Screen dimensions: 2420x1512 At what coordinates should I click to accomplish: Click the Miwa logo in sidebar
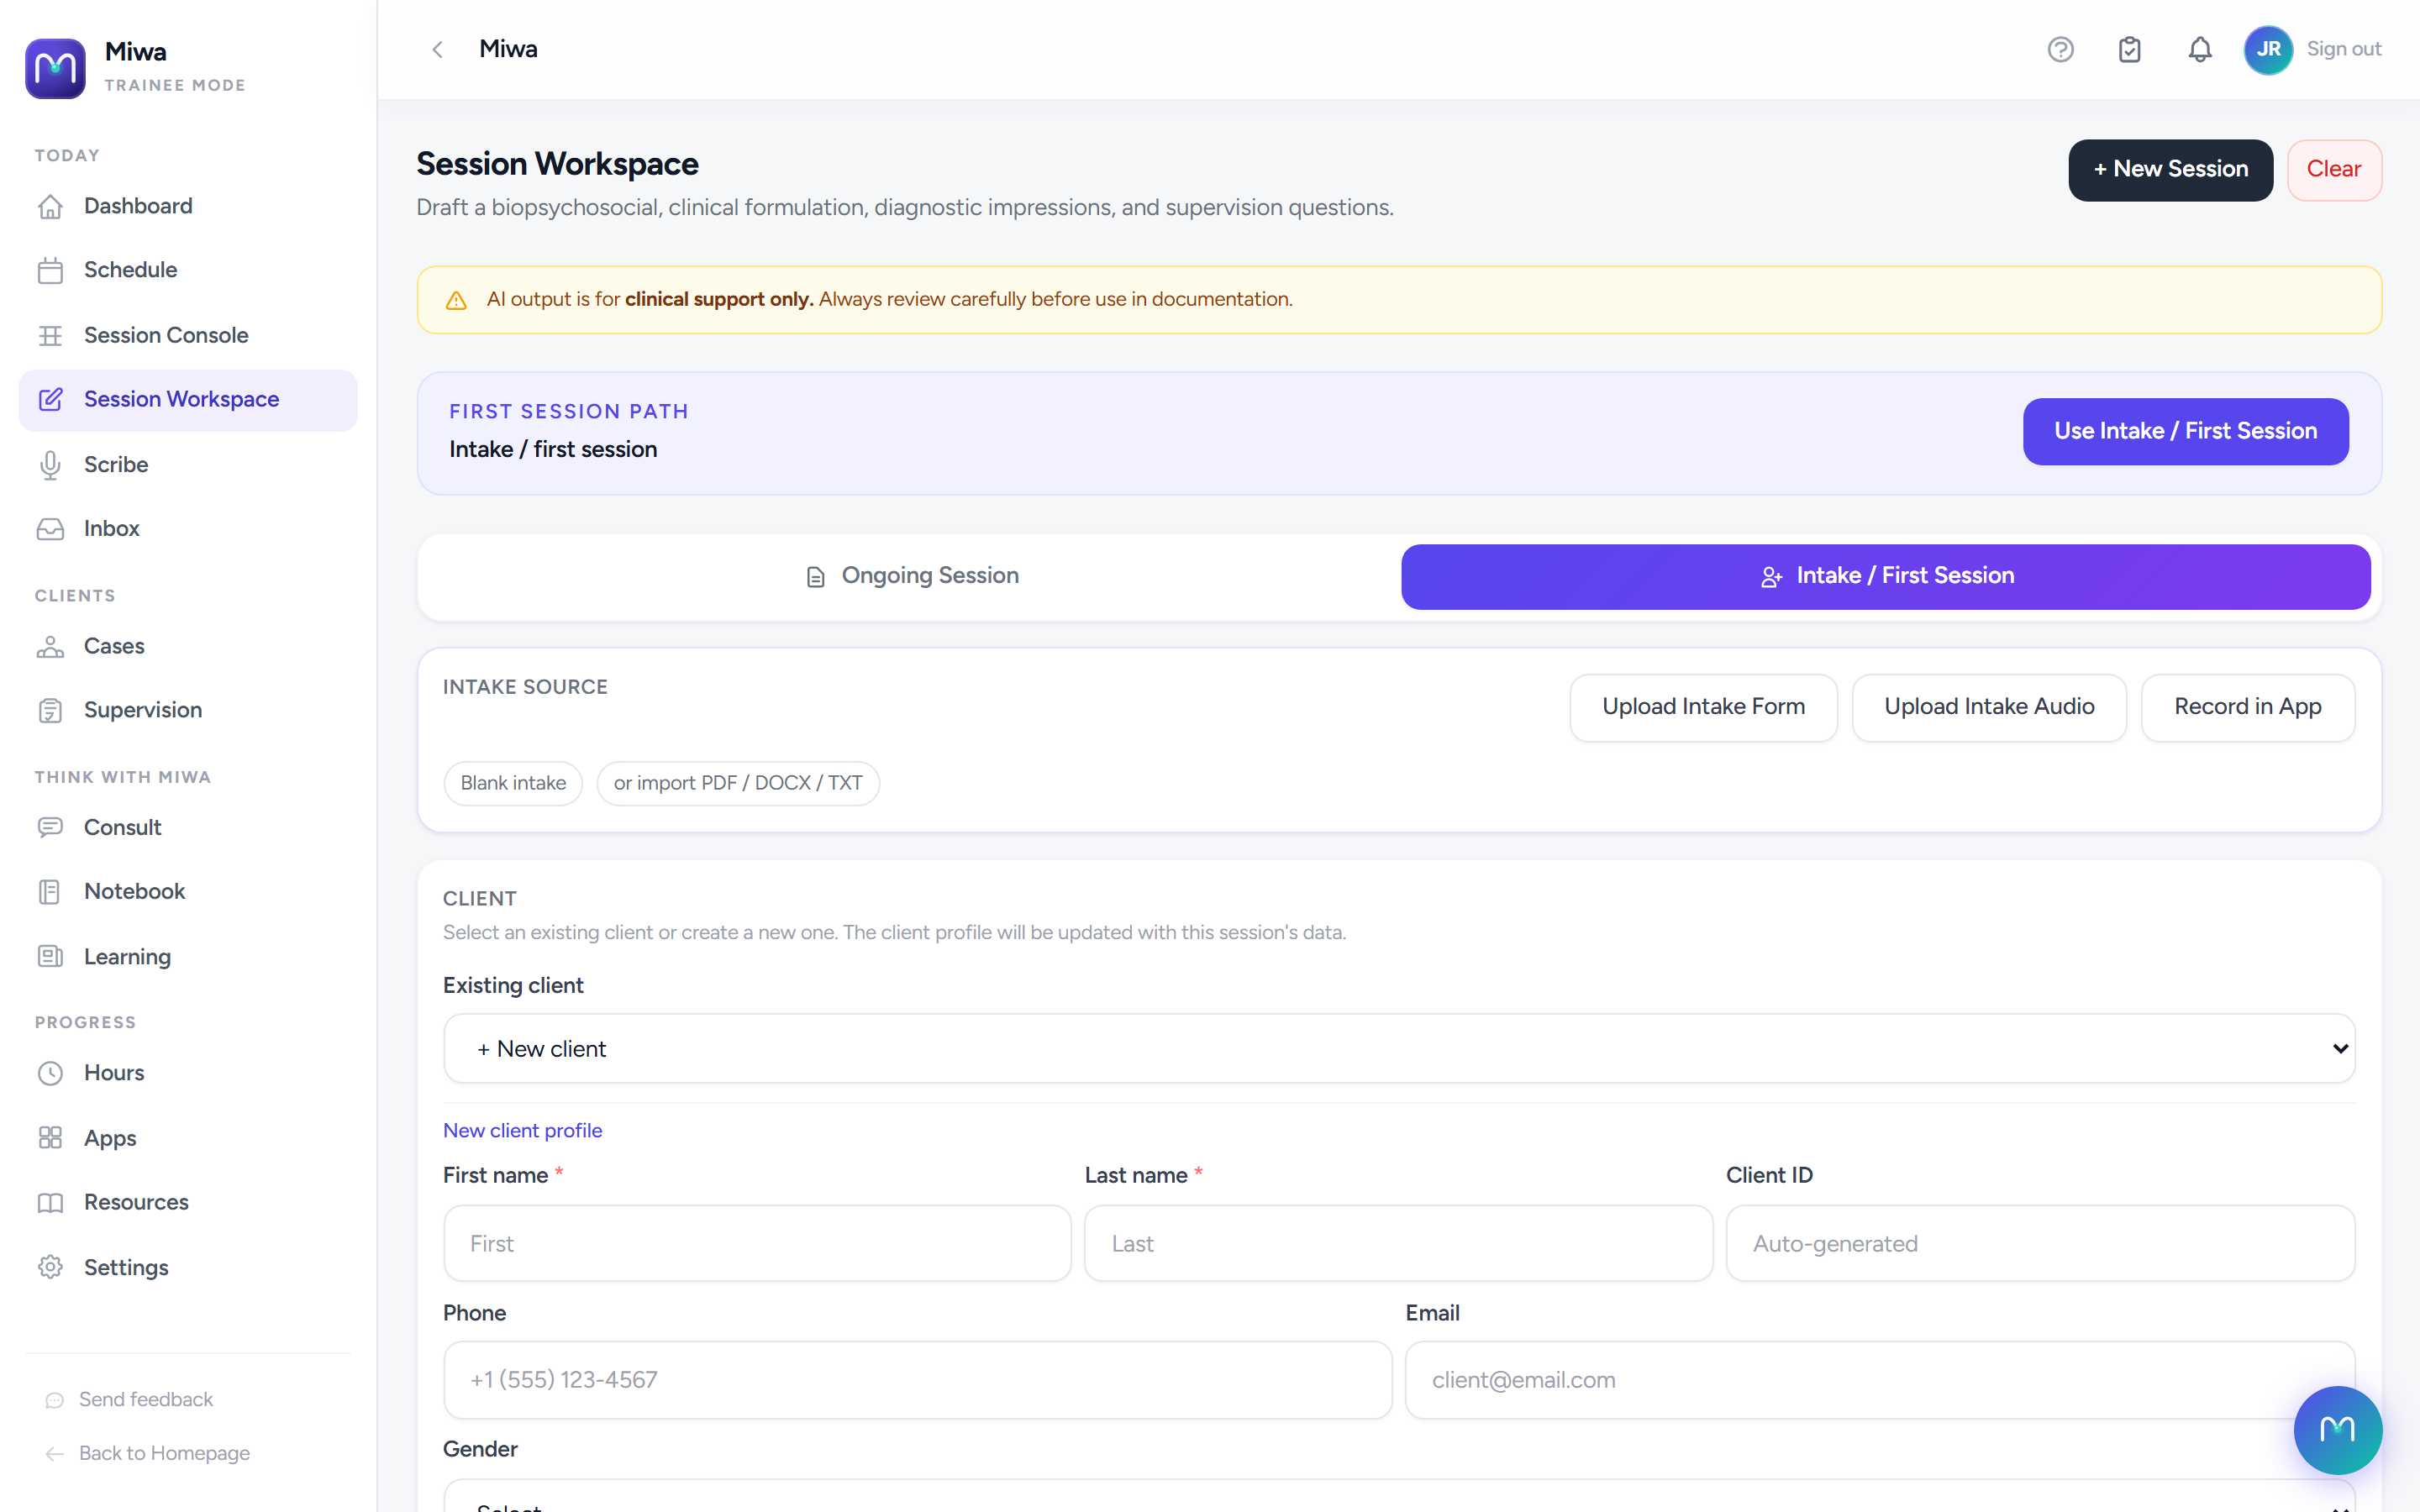pyautogui.click(x=55, y=68)
